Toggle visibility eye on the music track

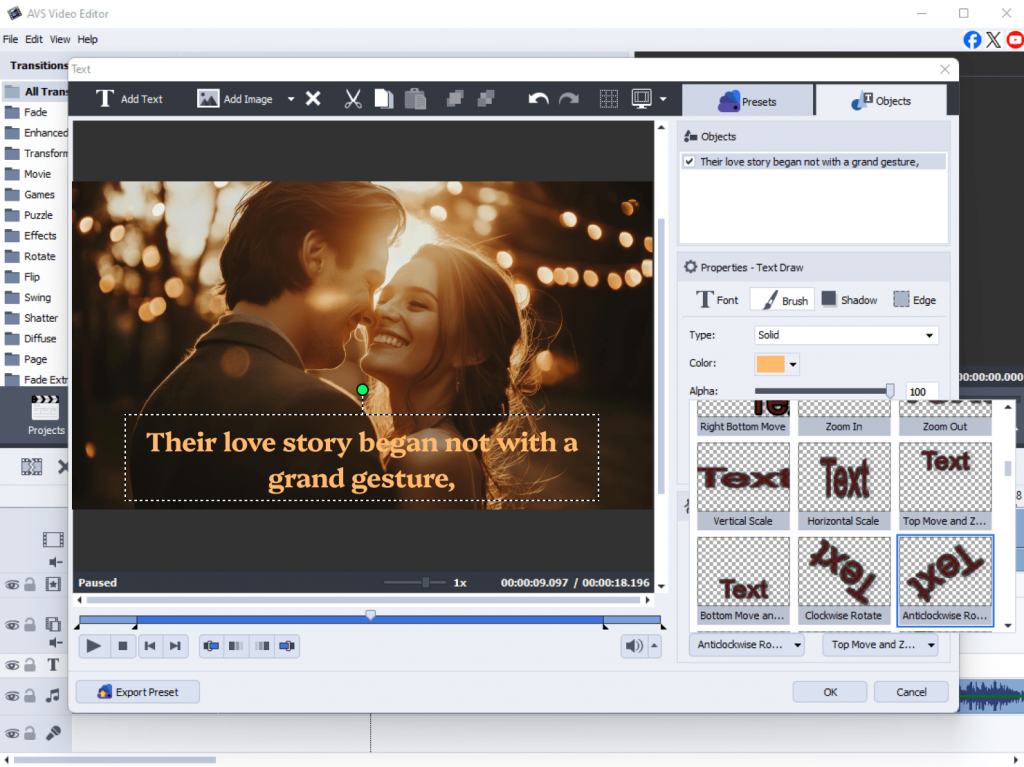coord(12,696)
